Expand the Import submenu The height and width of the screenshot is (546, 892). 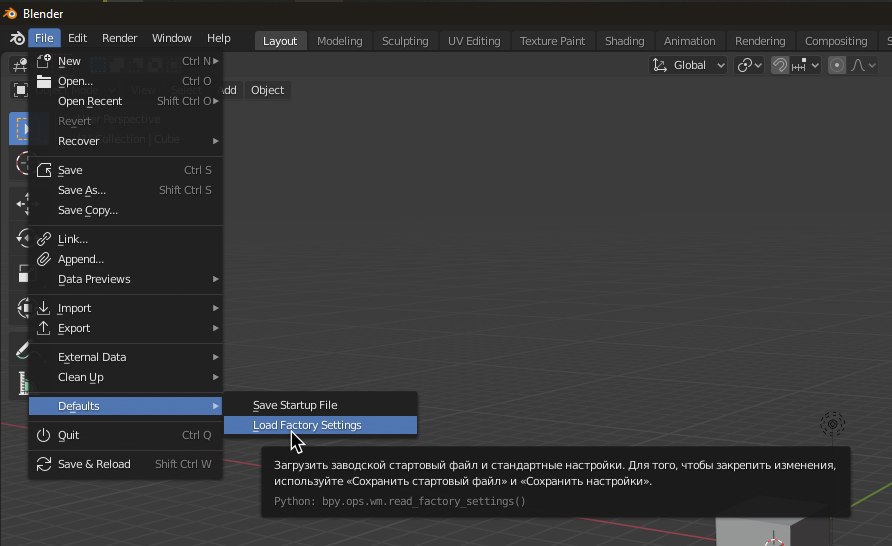(125, 308)
